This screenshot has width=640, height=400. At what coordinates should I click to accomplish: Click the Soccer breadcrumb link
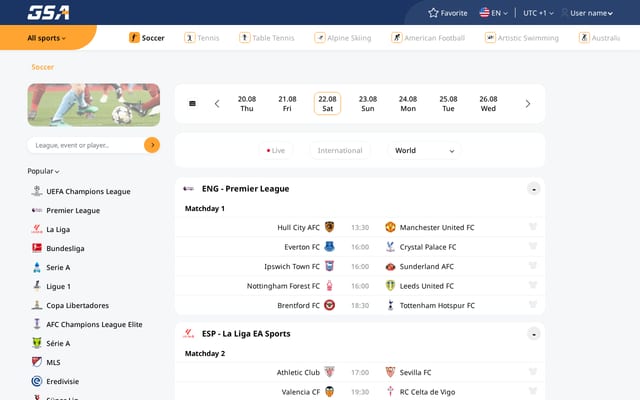pyautogui.click(x=42, y=67)
